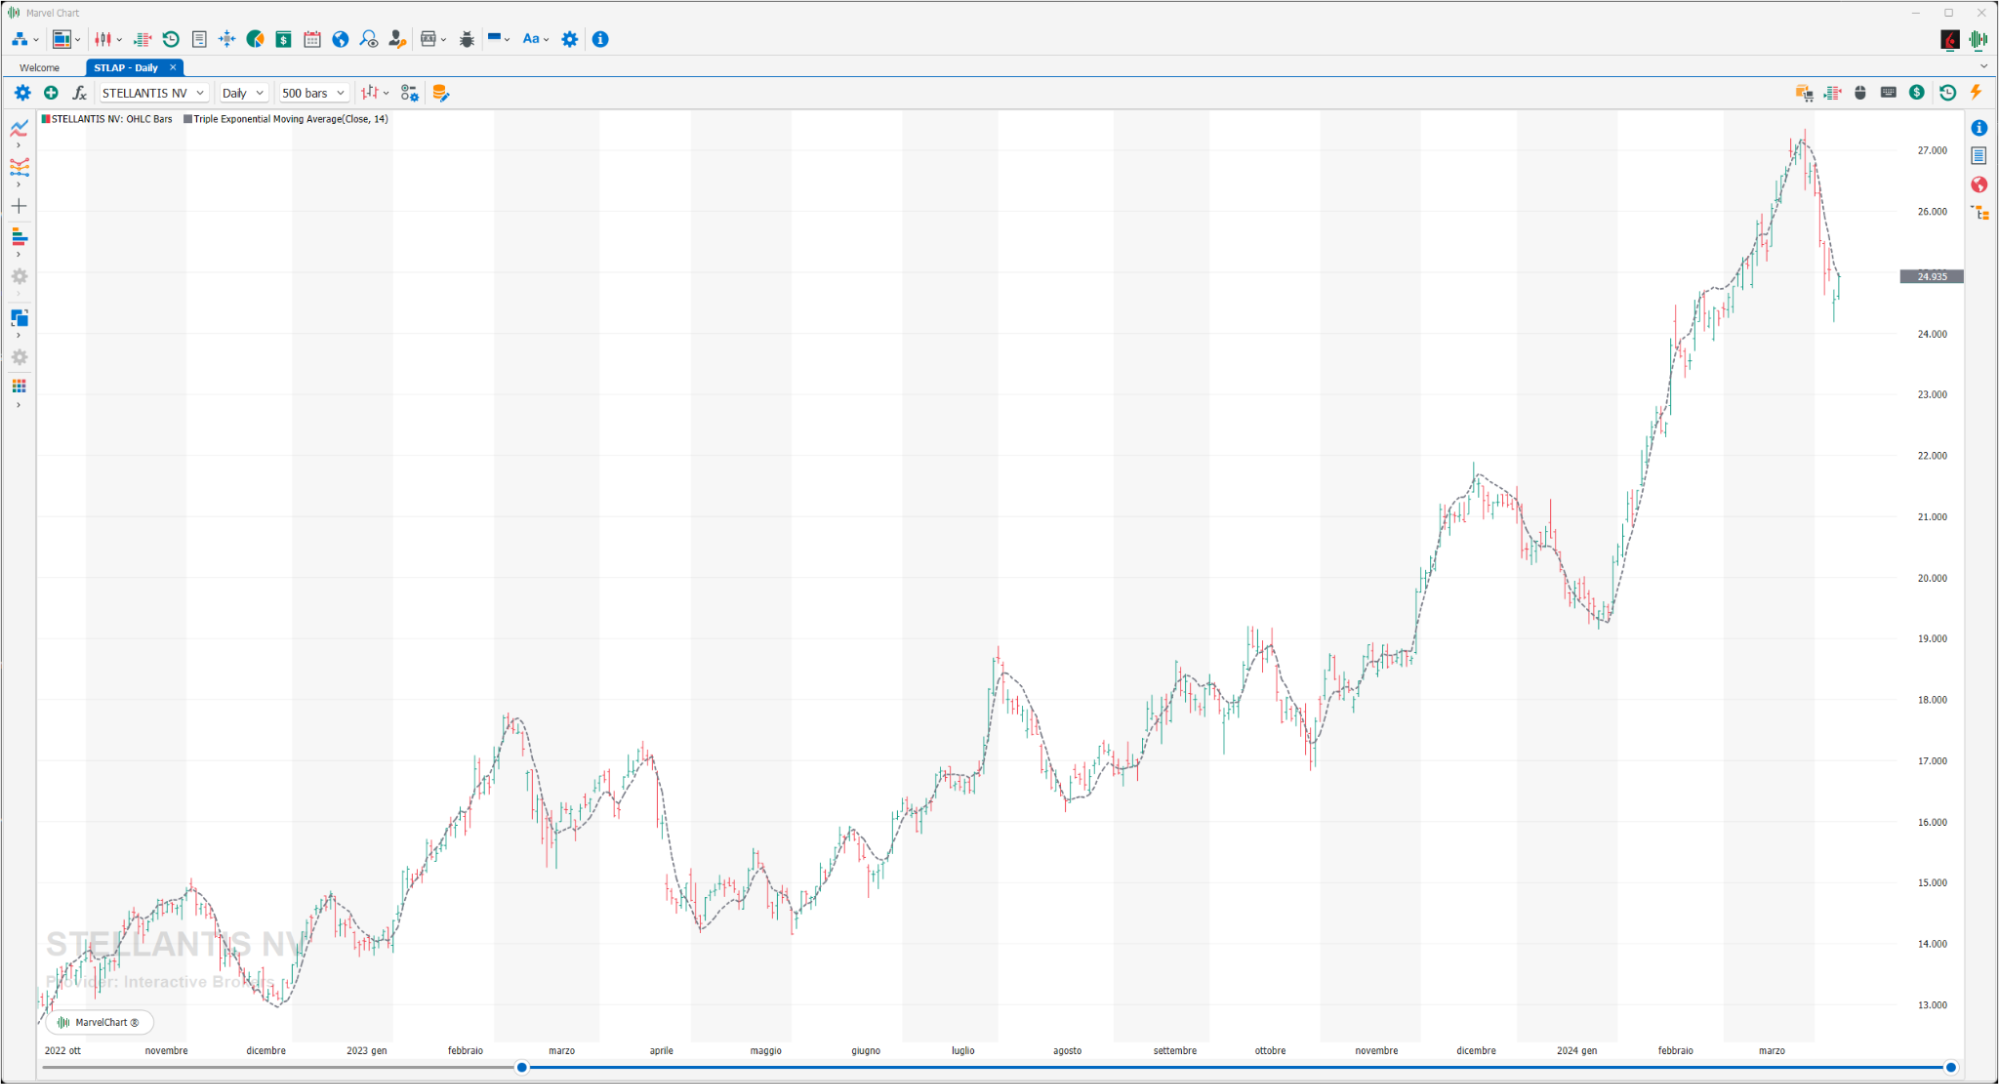Click the Interactive Brokers connection icon

coord(1949,39)
